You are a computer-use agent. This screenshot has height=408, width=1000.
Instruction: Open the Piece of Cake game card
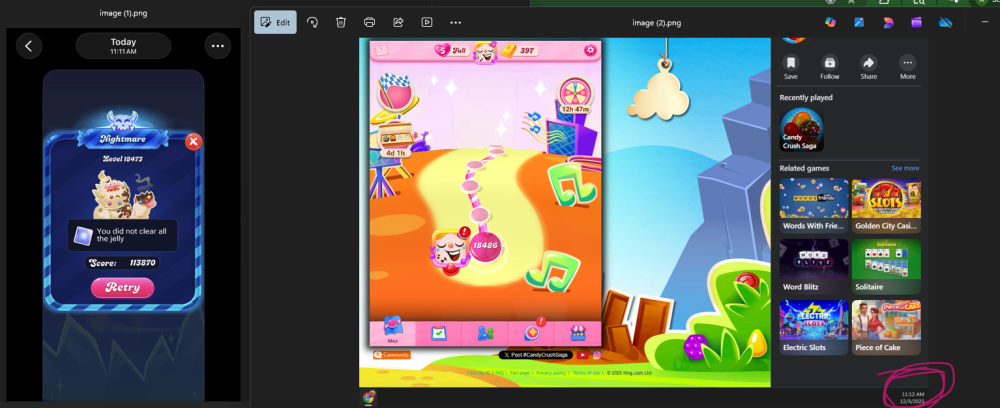(x=886, y=327)
